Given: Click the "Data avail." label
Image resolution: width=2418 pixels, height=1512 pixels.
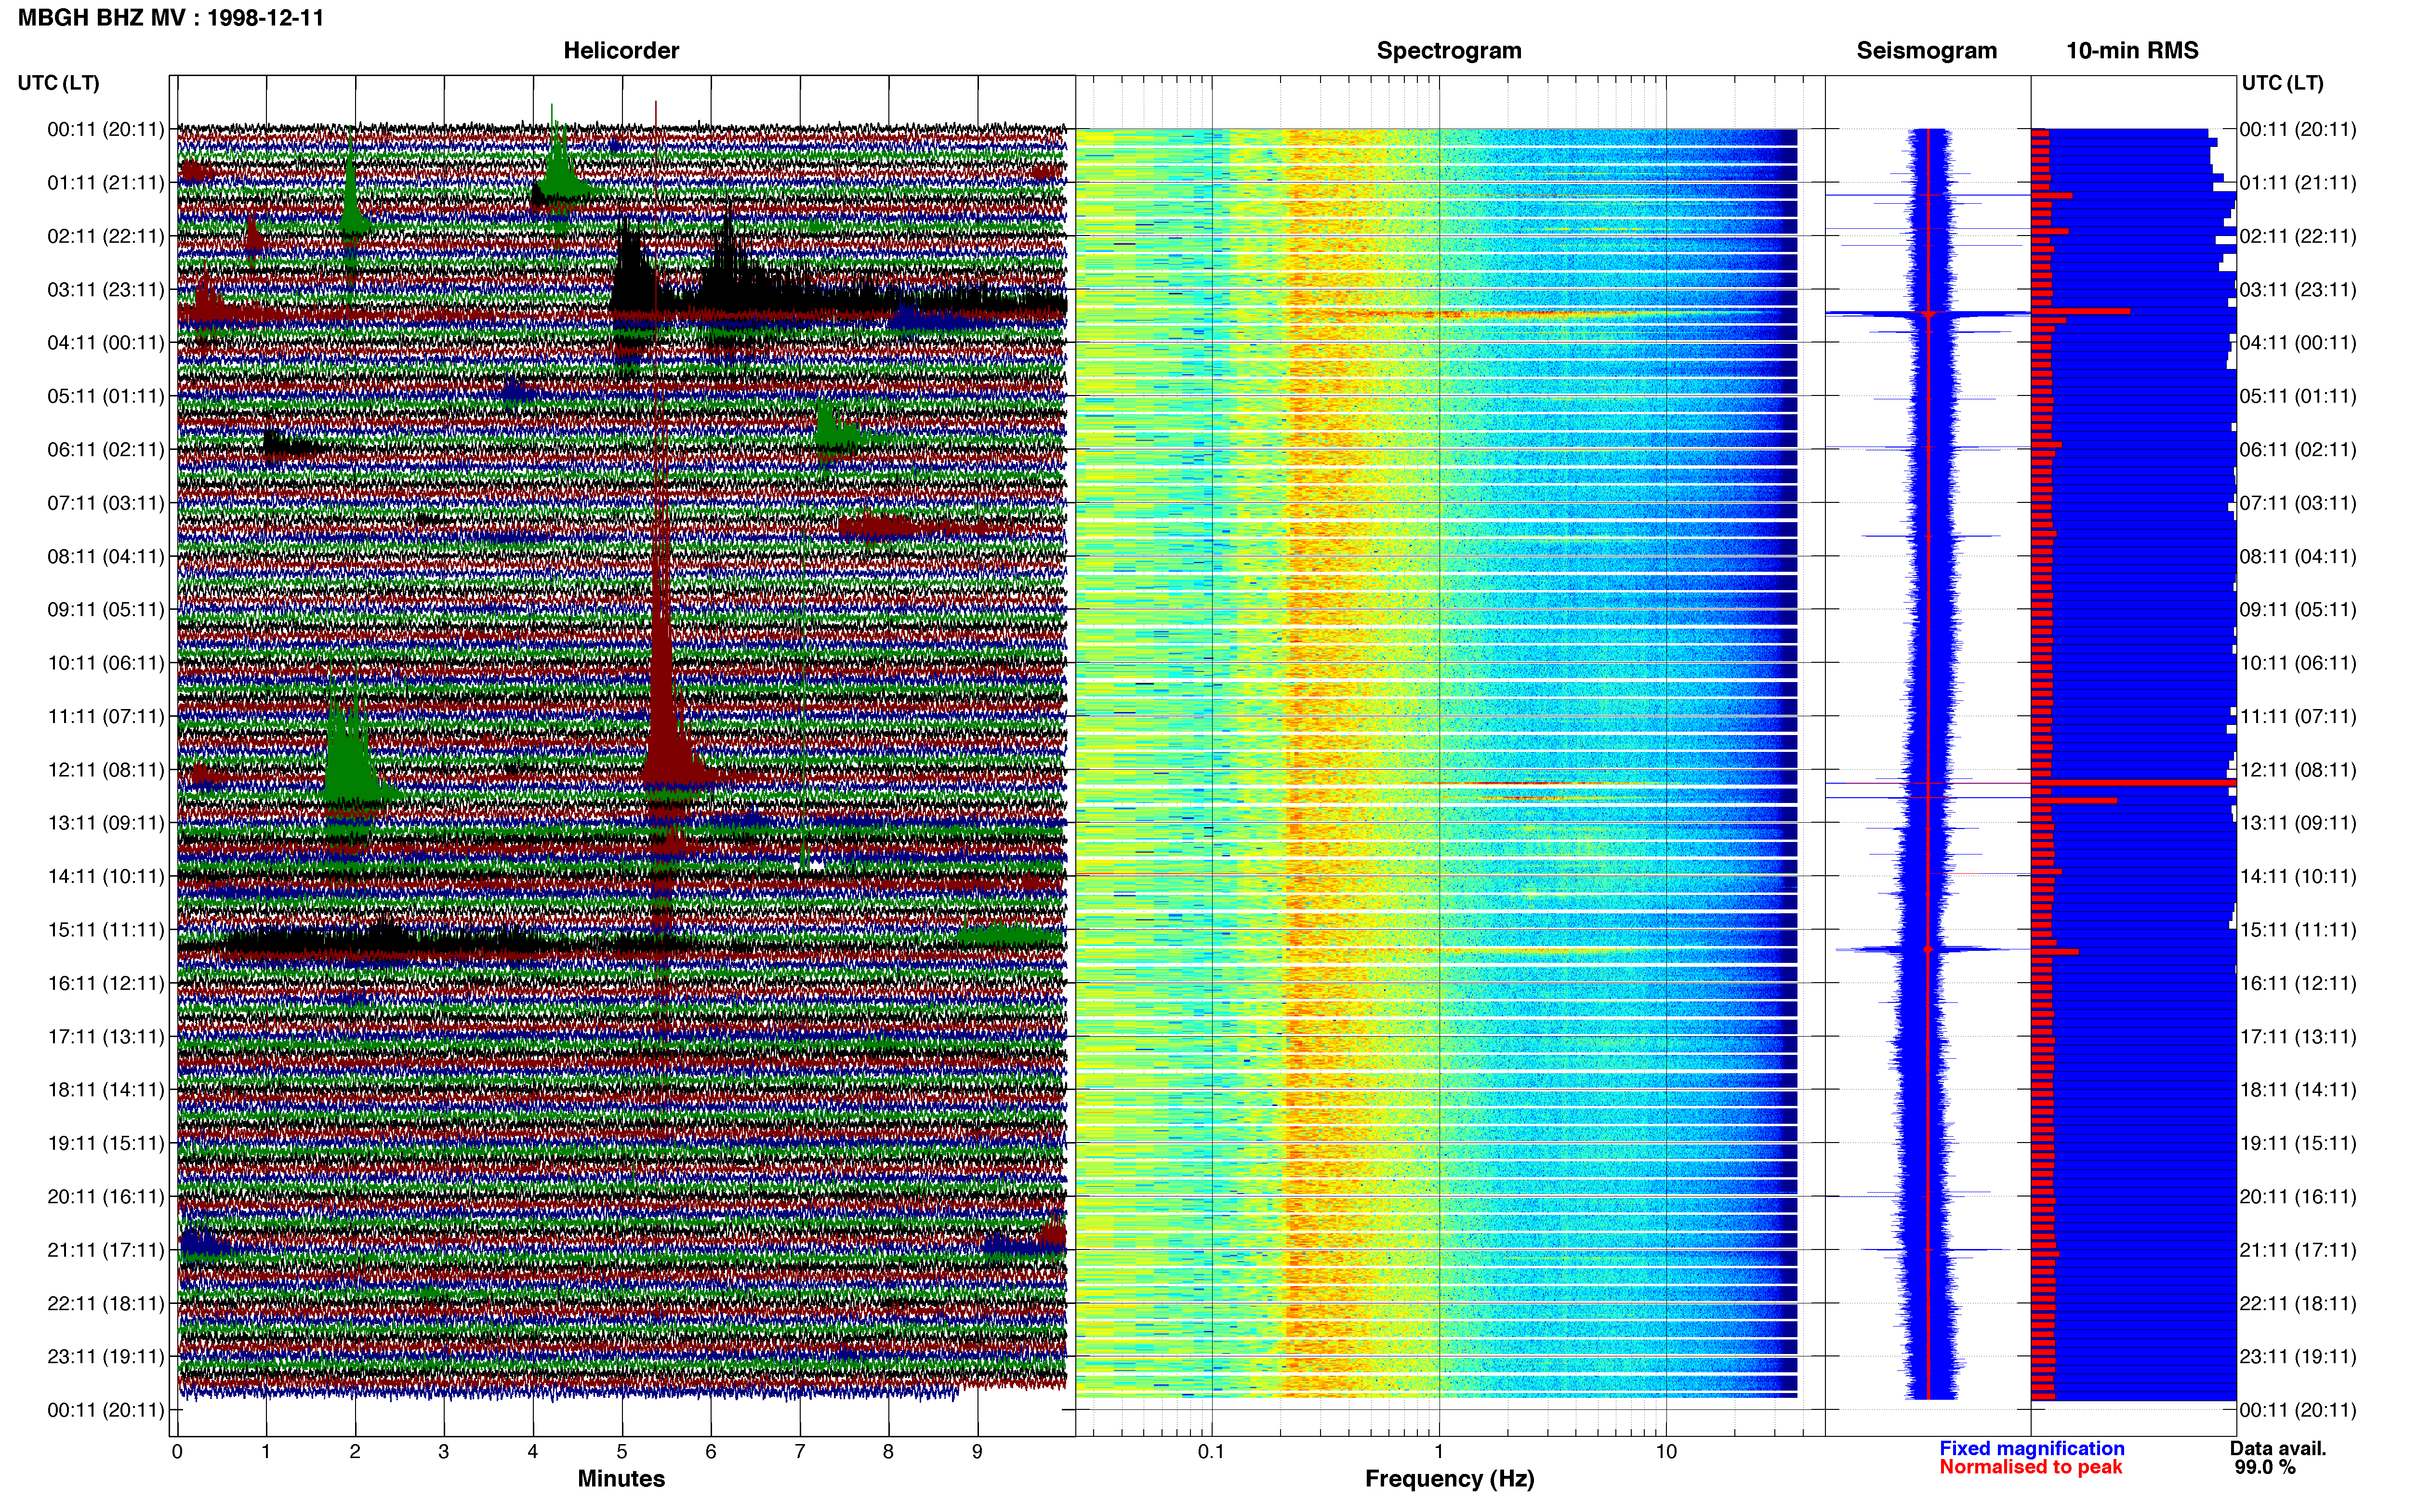Looking at the screenshot, I should pyautogui.click(x=2278, y=1448).
